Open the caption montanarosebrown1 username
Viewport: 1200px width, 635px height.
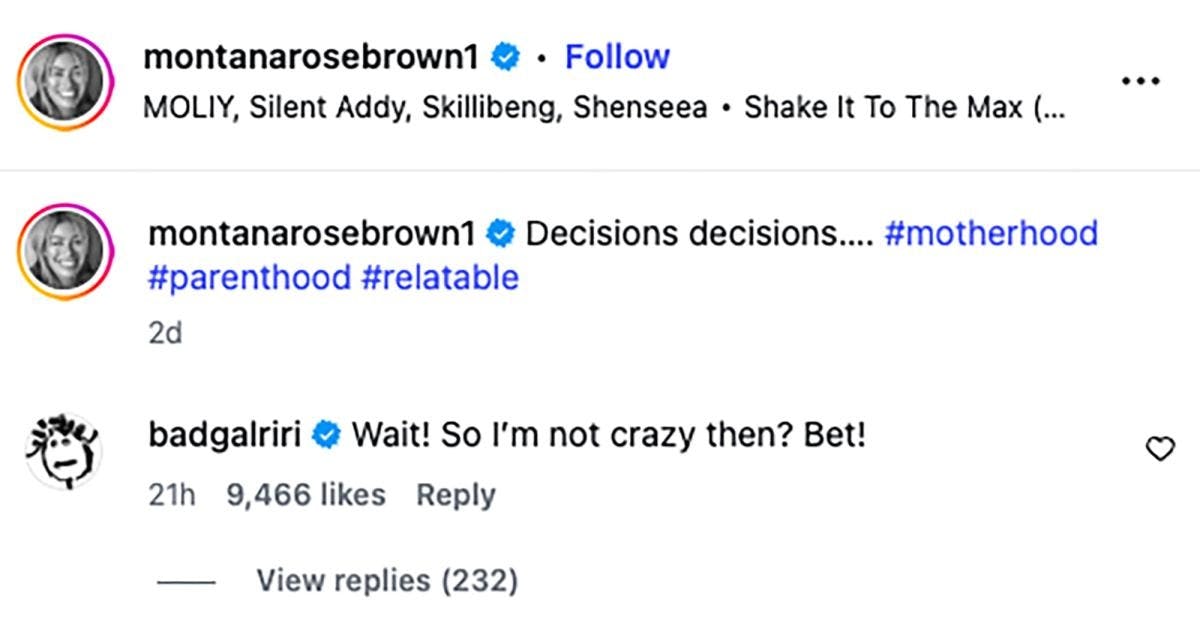(x=315, y=234)
